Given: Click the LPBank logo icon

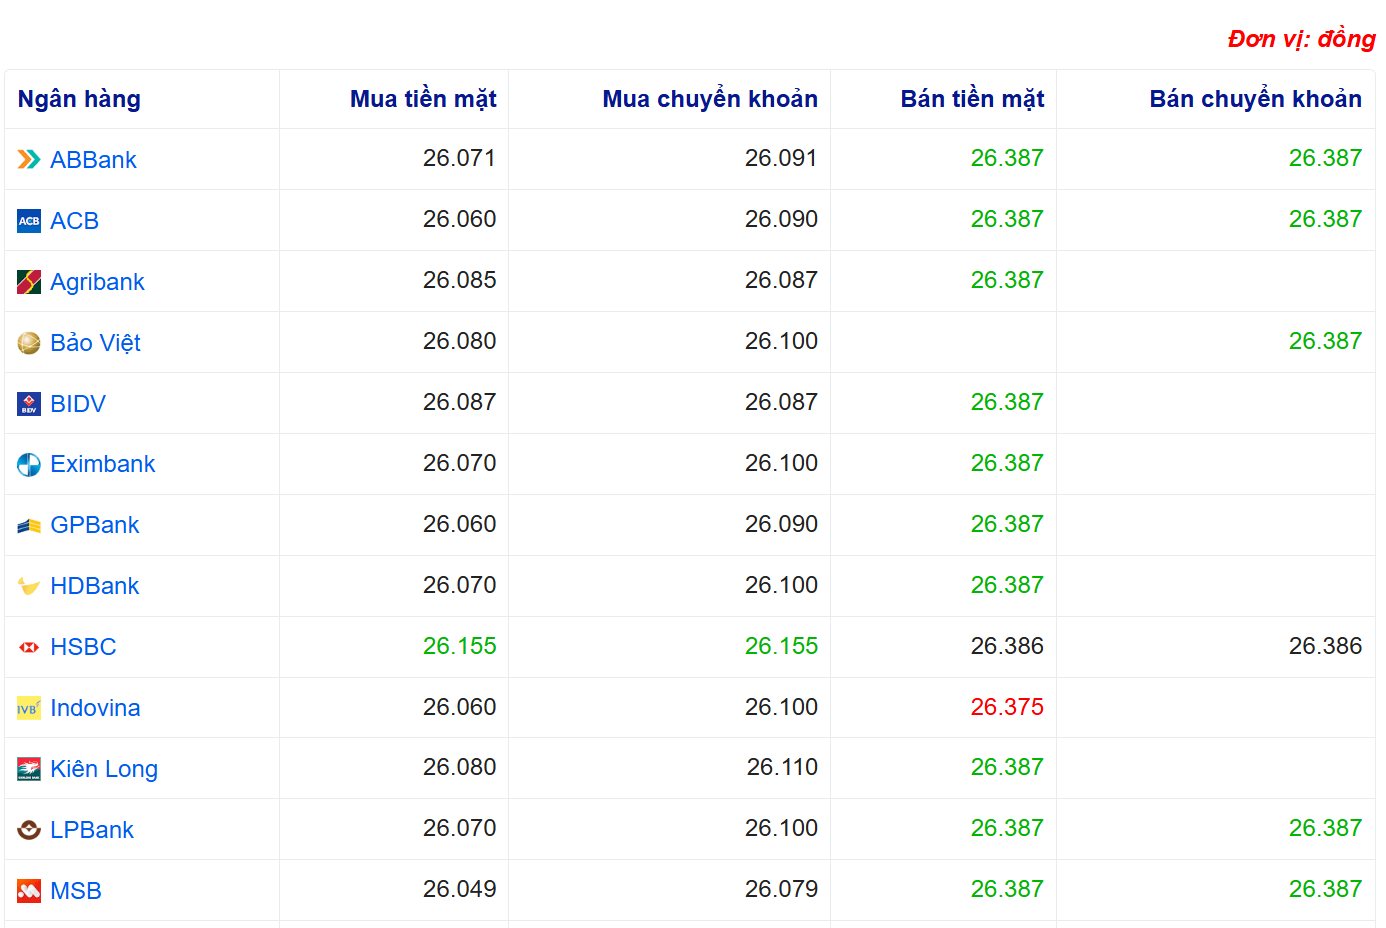Looking at the screenshot, I should pyautogui.click(x=29, y=830).
